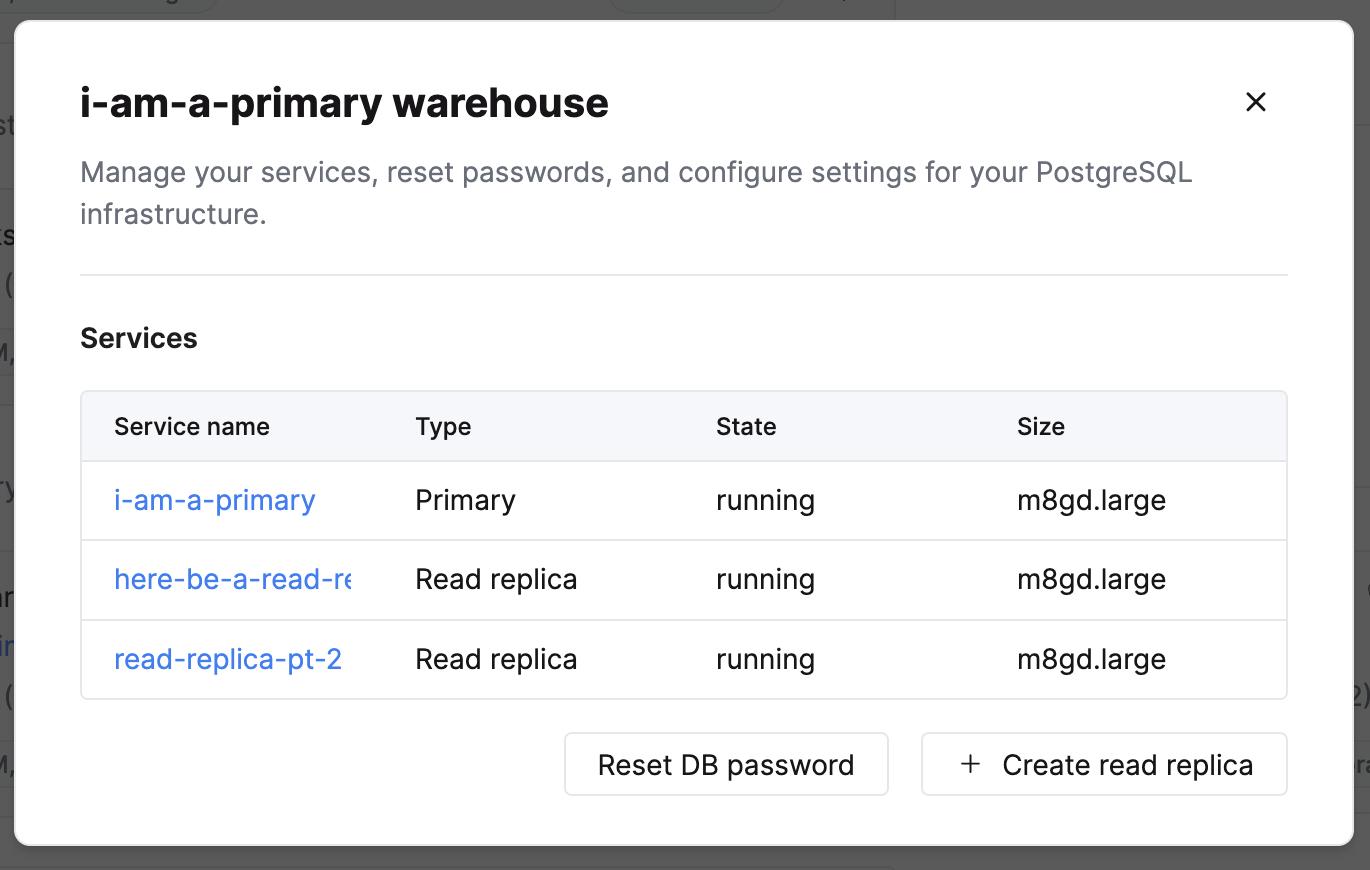This screenshot has height=870, width=1370.
Task: Click the Primary type label
Action: (465, 500)
